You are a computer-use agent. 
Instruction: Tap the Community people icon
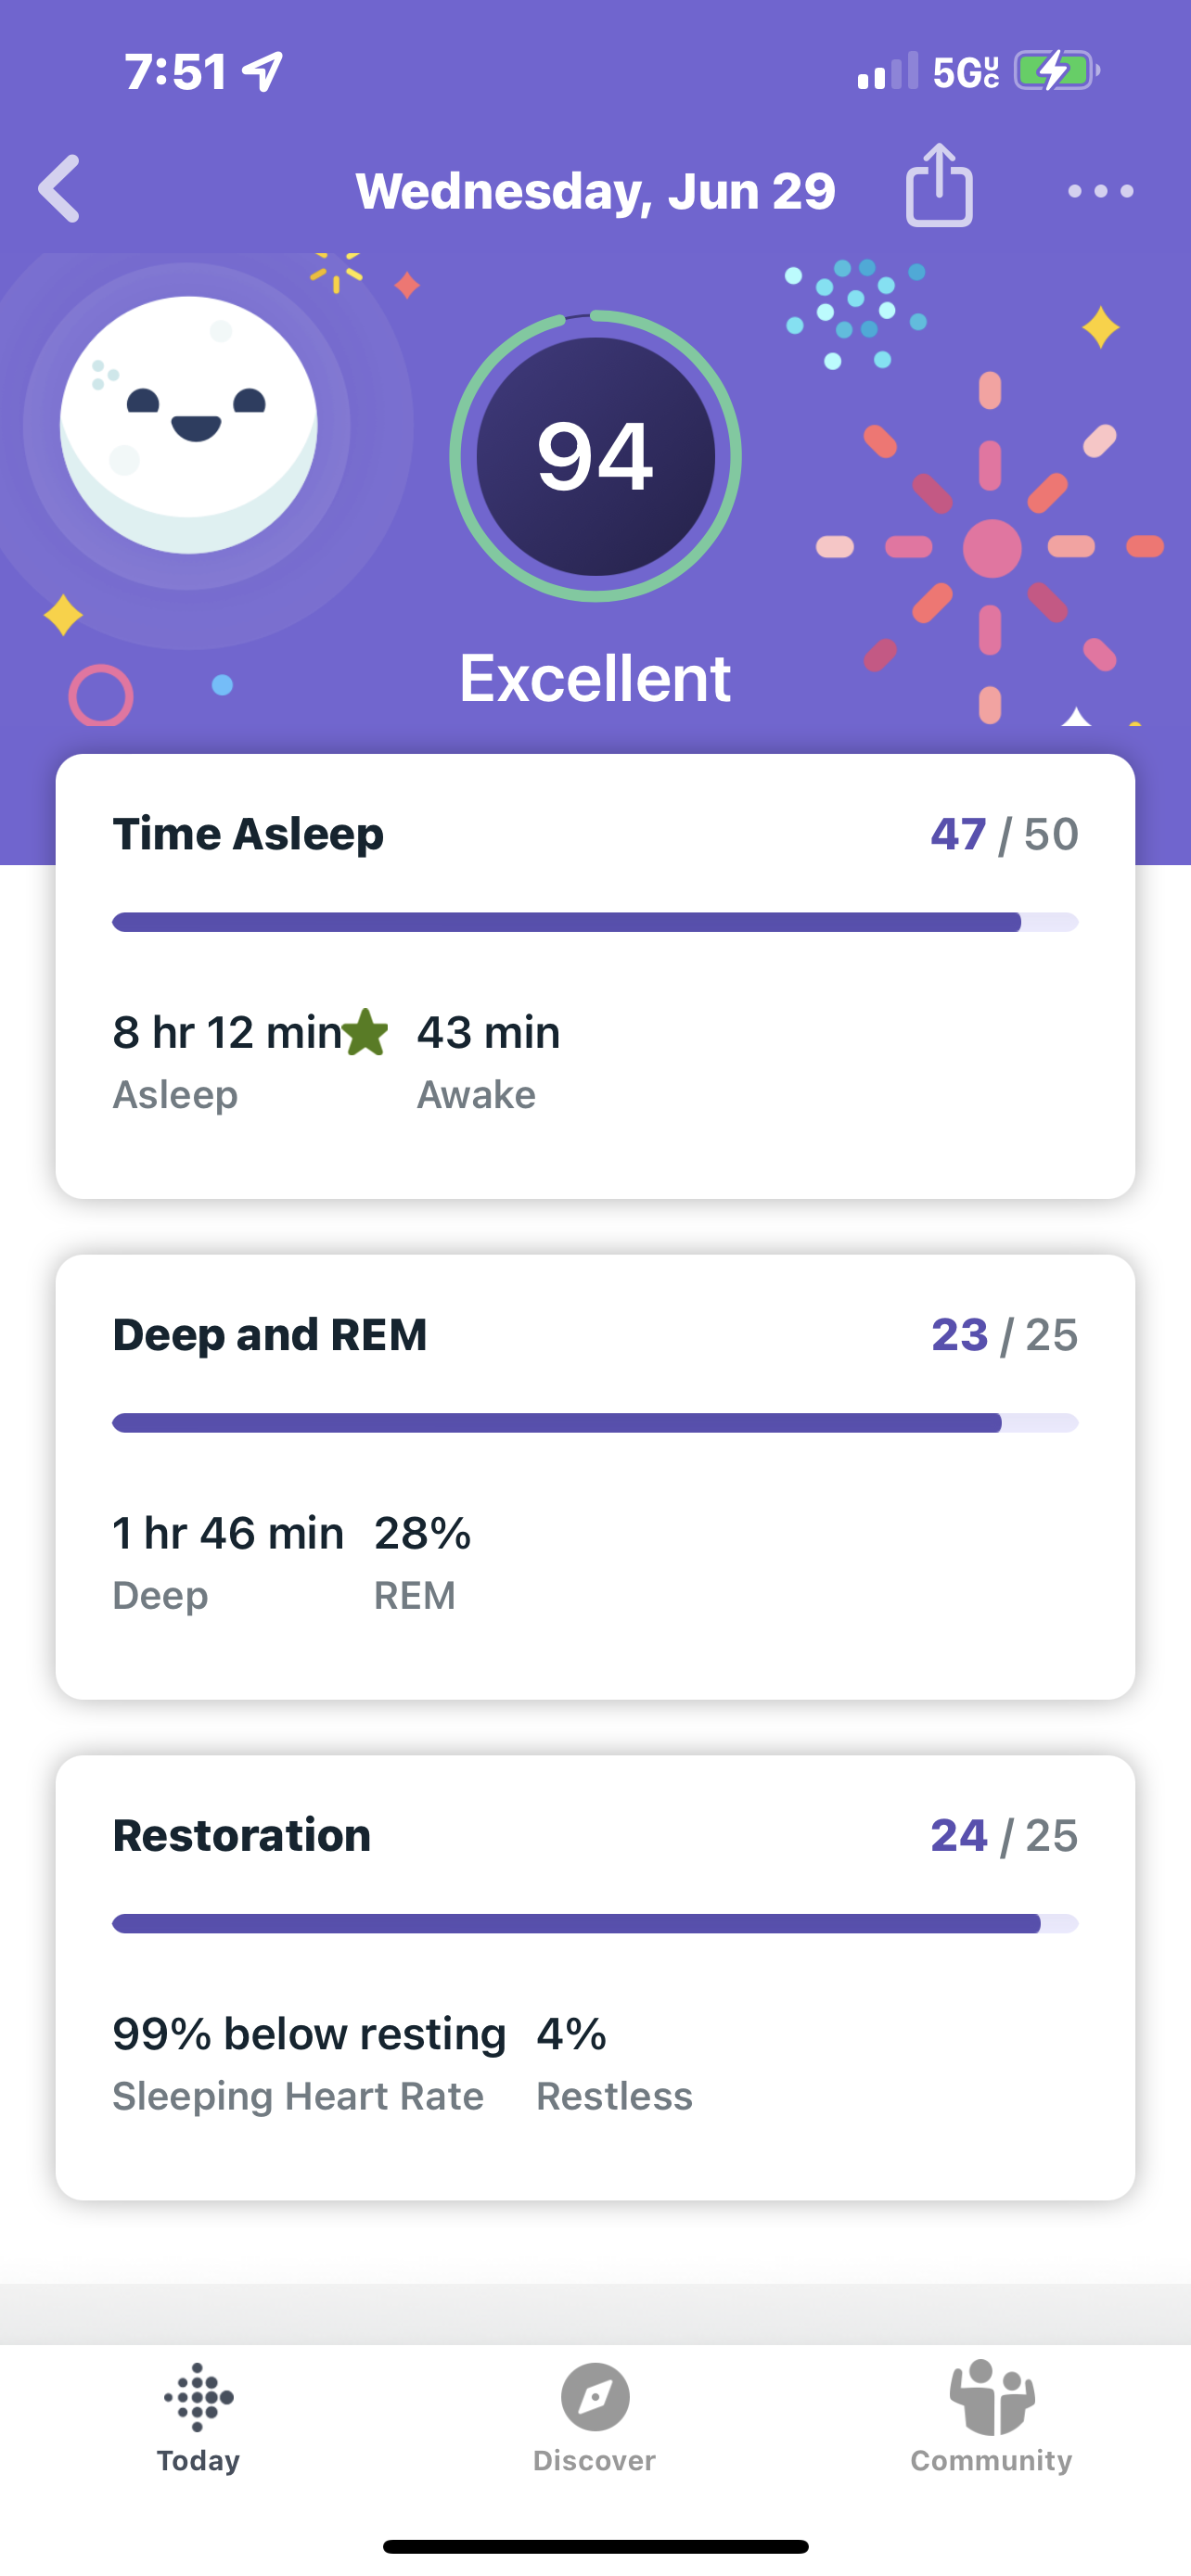[991, 2397]
